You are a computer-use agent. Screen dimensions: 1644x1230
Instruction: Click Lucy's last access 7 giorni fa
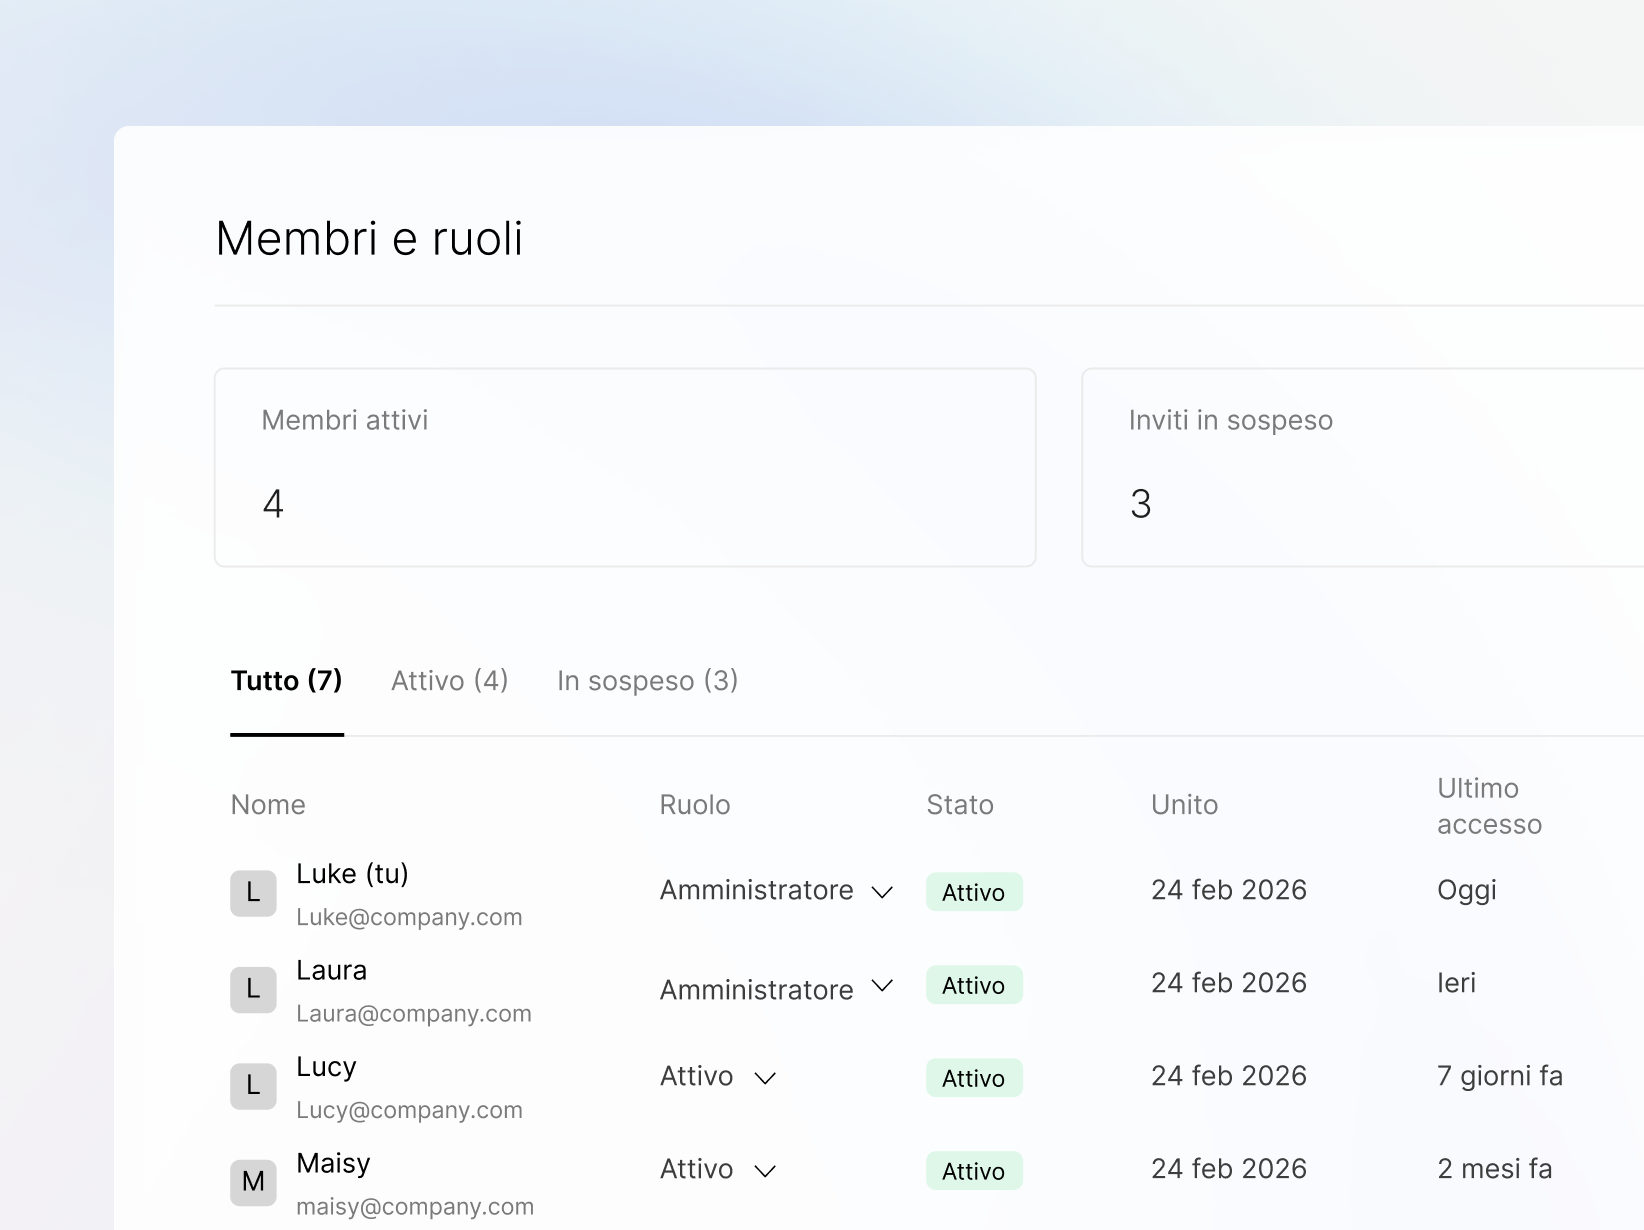click(x=1500, y=1077)
